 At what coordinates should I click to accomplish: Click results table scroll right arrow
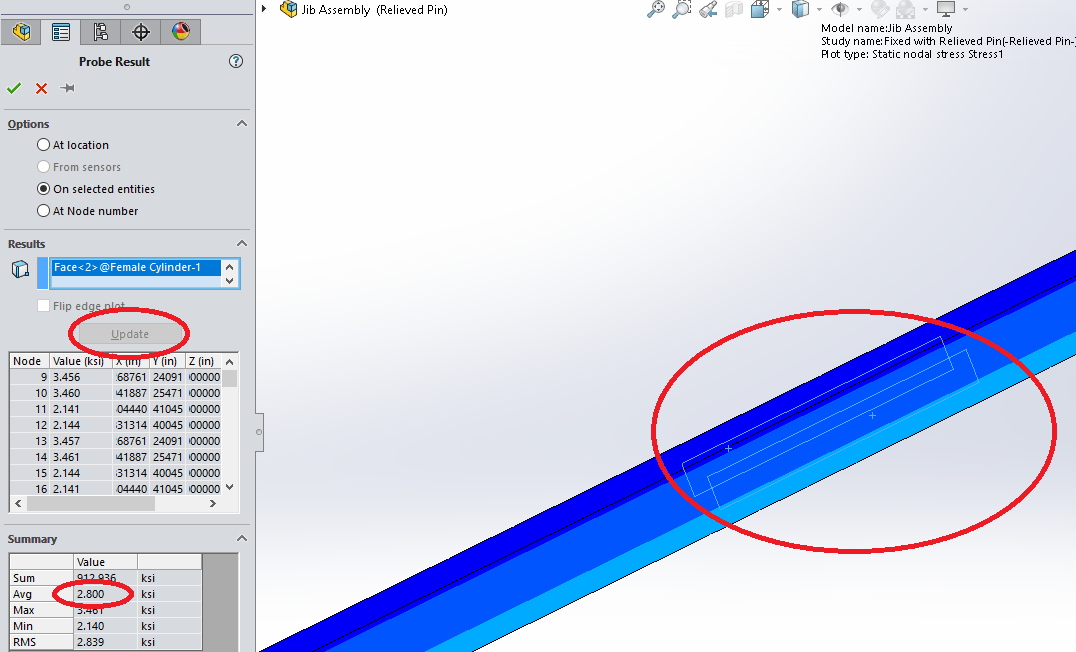pyautogui.click(x=213, y=504)
